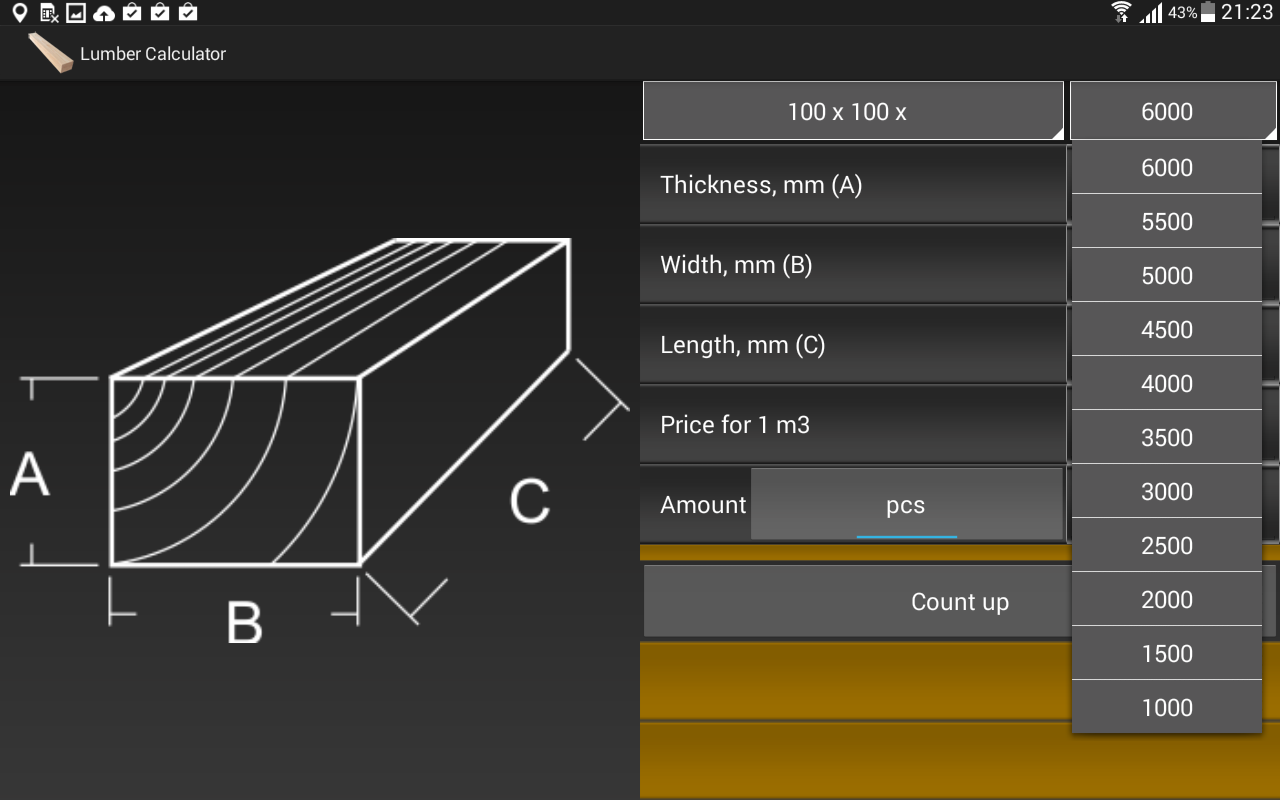
Task: Pick 3000 from the length options
Action: pos(1166,491)
